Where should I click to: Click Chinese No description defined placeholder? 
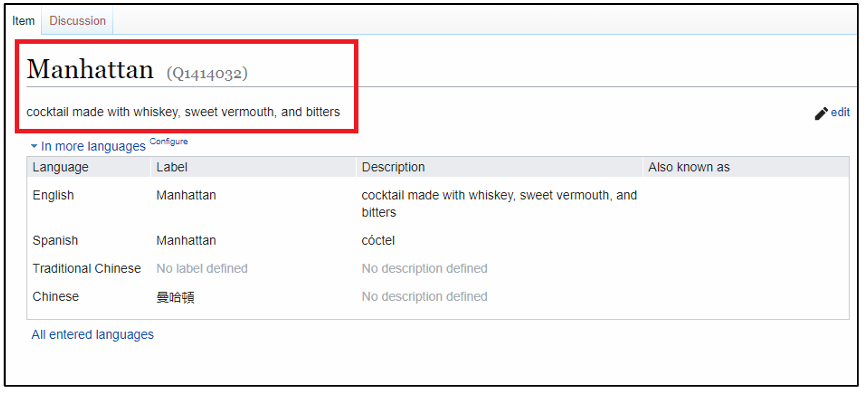[424, 297]
